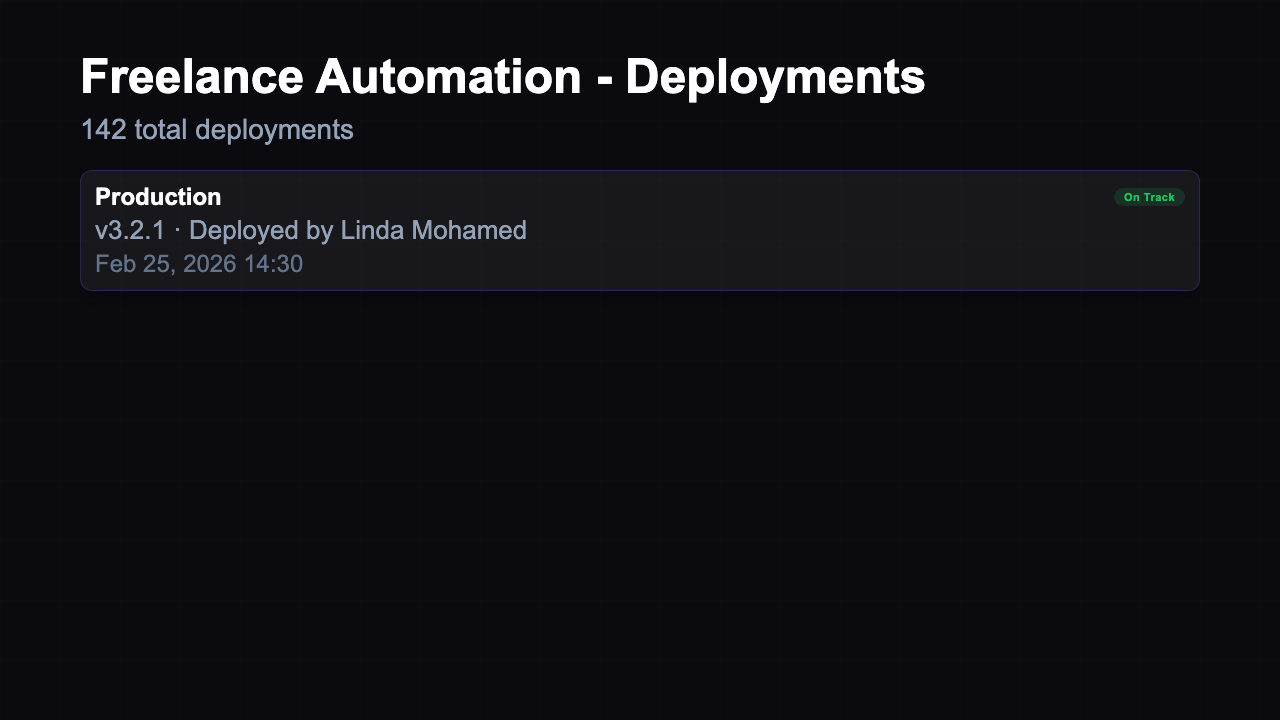Select the deployment timestamp row

(x=198, y=263)
